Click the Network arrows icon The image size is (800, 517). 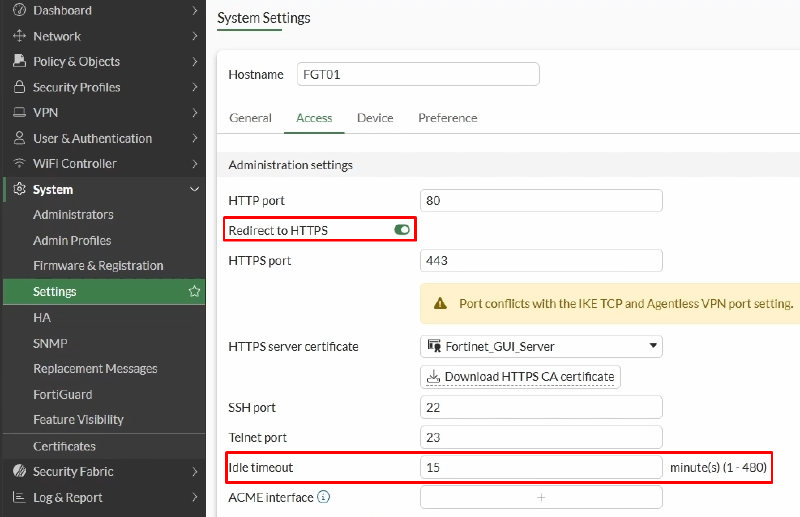point(19,36)
